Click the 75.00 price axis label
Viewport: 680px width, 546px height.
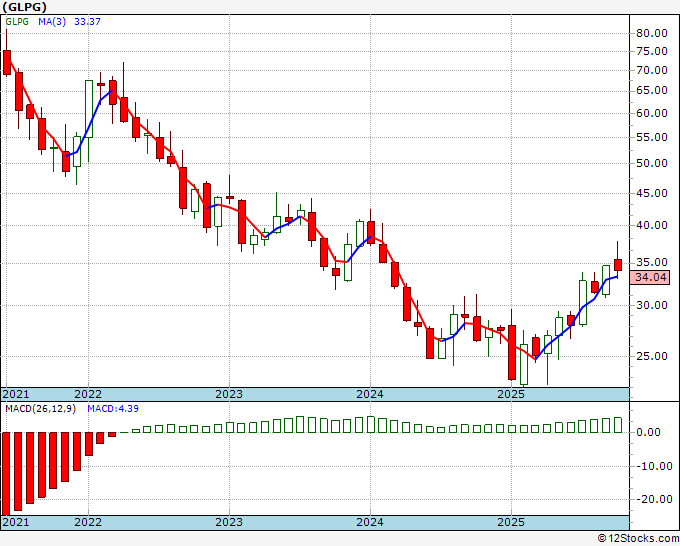tap(651, 51)
